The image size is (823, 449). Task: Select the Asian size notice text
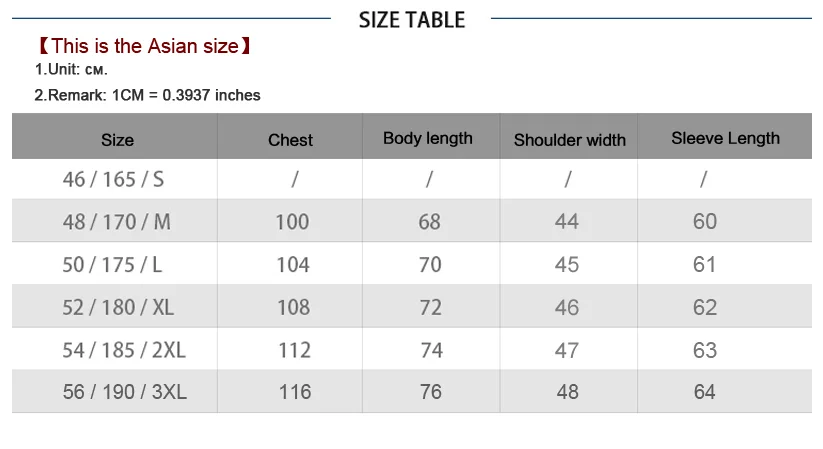coord(144,46)
